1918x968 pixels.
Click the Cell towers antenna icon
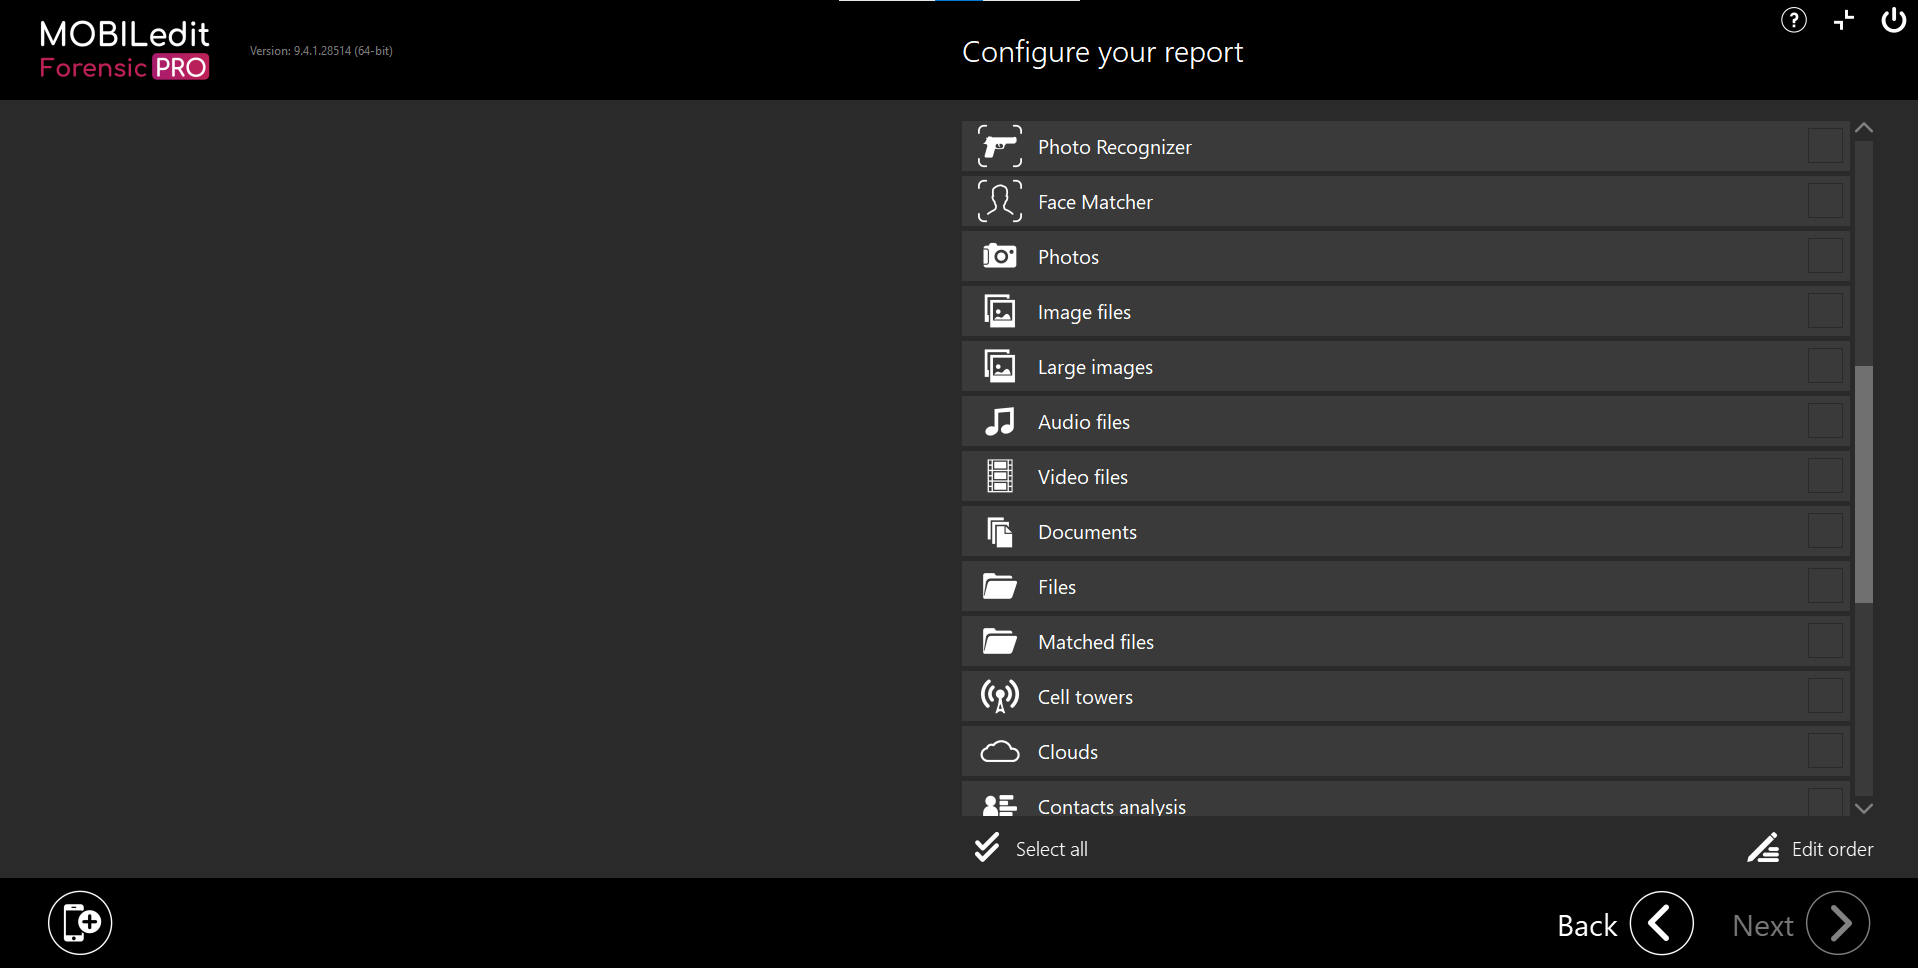pos(999,697)
